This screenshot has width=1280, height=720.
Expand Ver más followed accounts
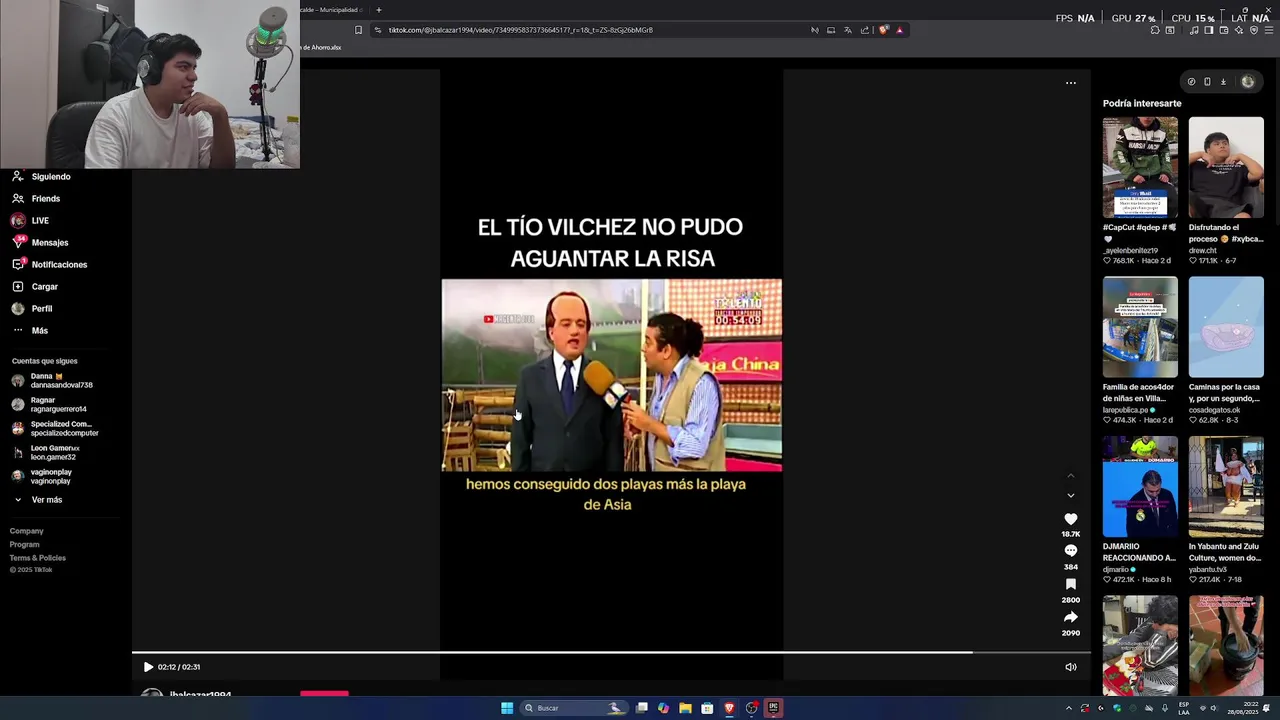coord(46,500)
